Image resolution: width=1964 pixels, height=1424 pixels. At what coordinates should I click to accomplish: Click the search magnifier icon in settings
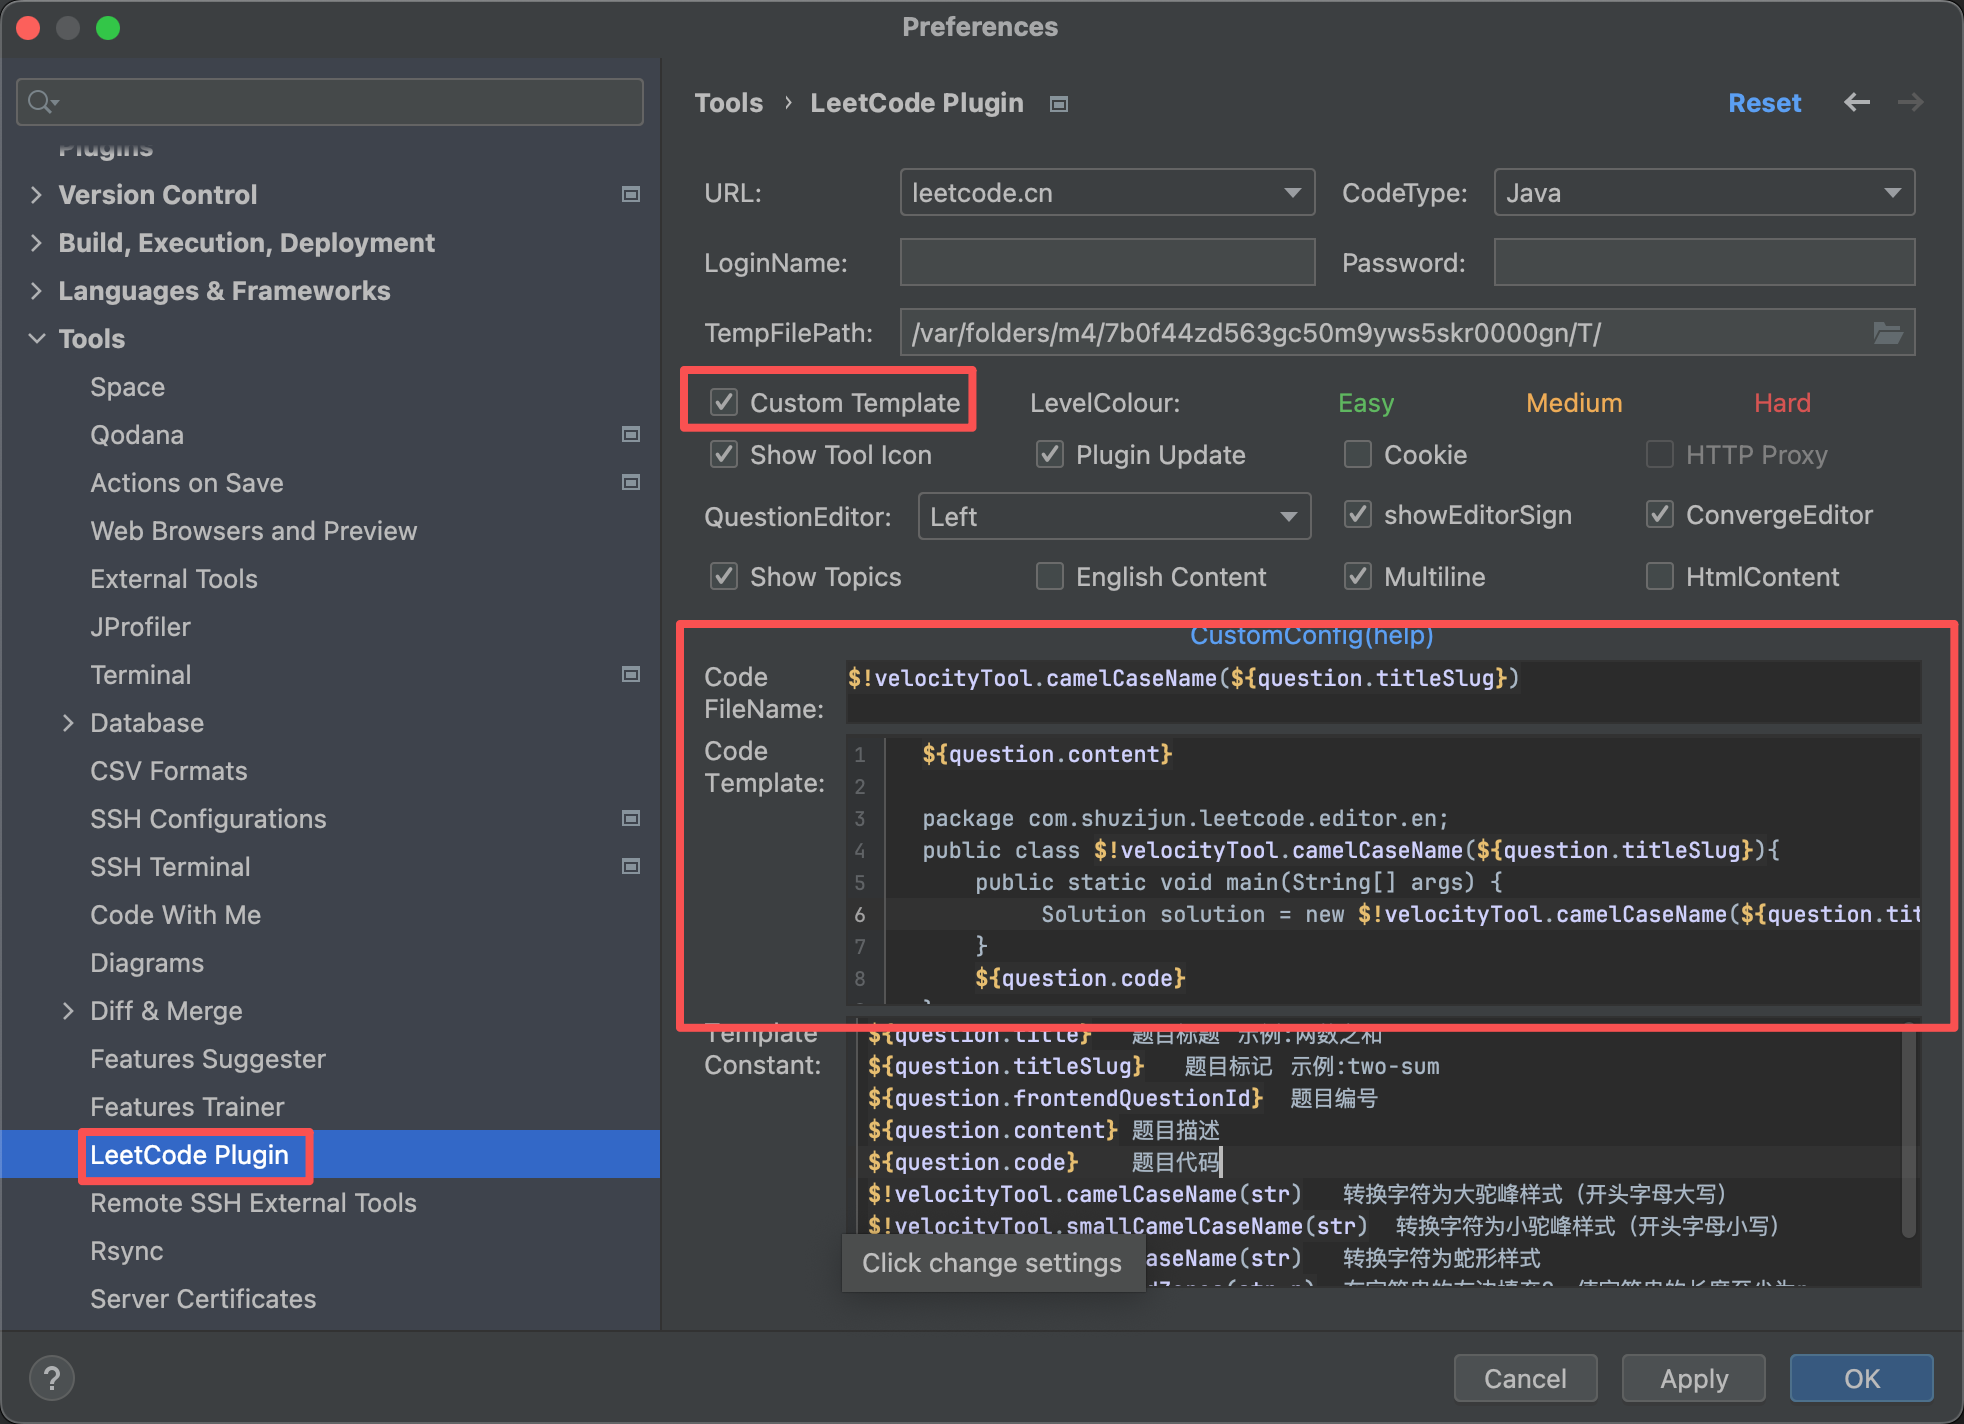(43, 102)
